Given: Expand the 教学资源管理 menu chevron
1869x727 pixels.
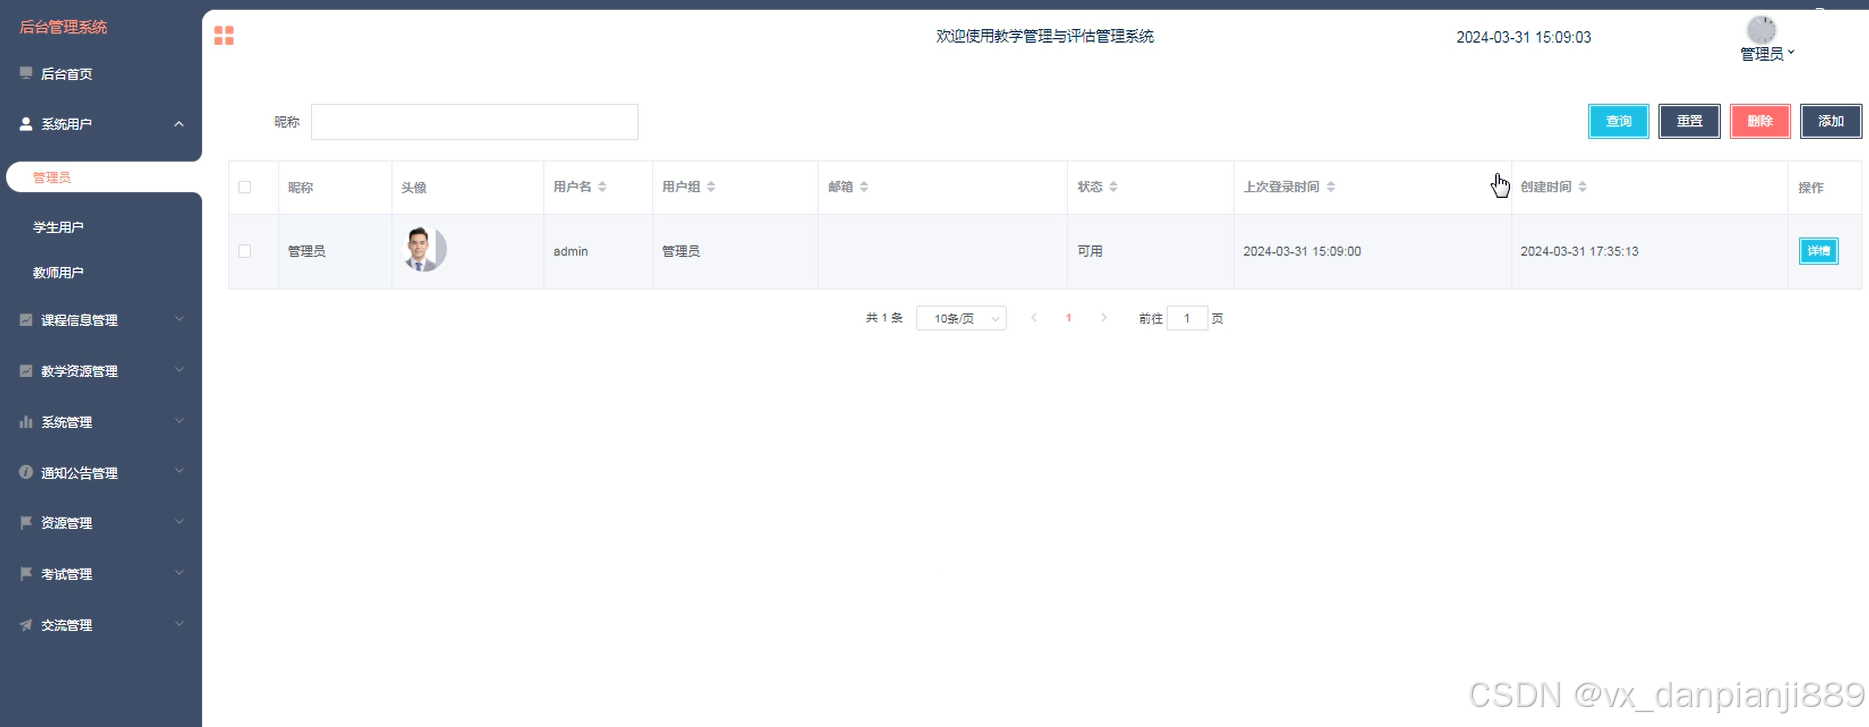Looking at the screenshot, I should pyautogui.click(x=179, y=370).
